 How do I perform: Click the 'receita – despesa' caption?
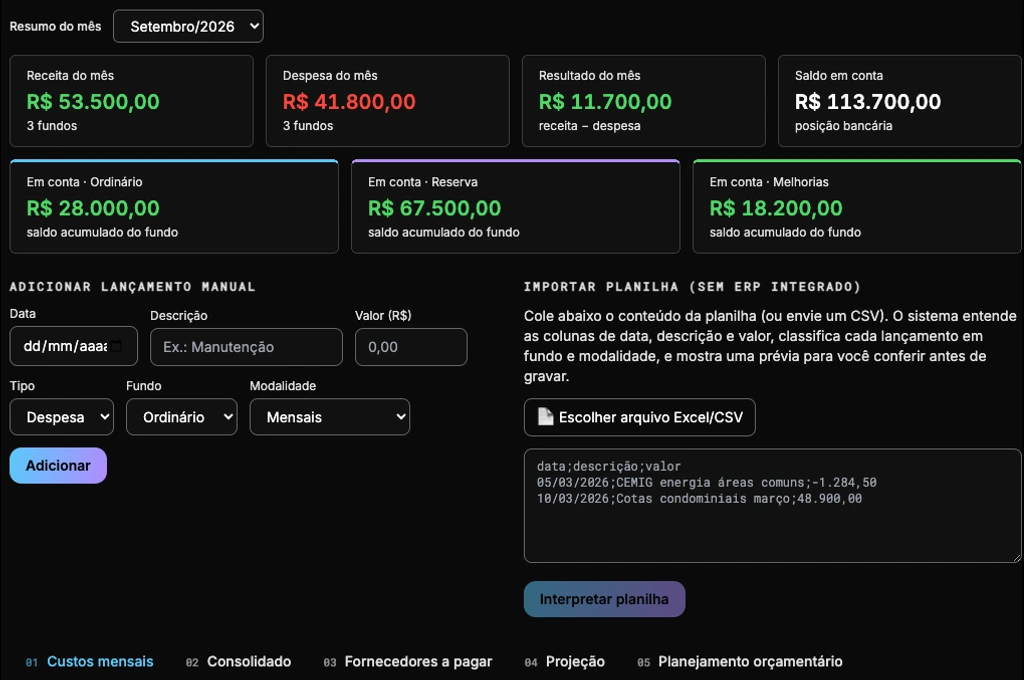click(x=589, y=126)
